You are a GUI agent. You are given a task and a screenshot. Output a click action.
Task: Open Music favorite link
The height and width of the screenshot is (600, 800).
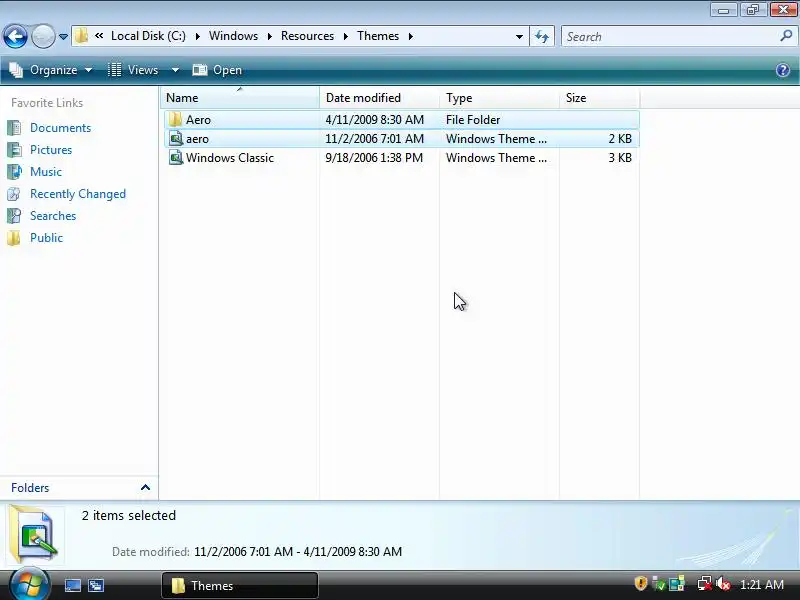46,171
